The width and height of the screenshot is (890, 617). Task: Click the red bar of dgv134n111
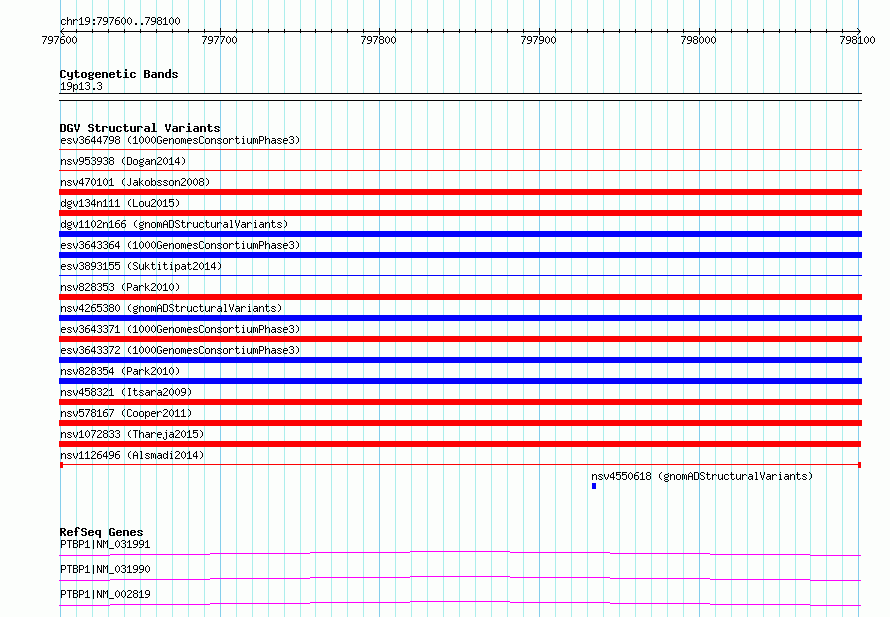point(460,213)
